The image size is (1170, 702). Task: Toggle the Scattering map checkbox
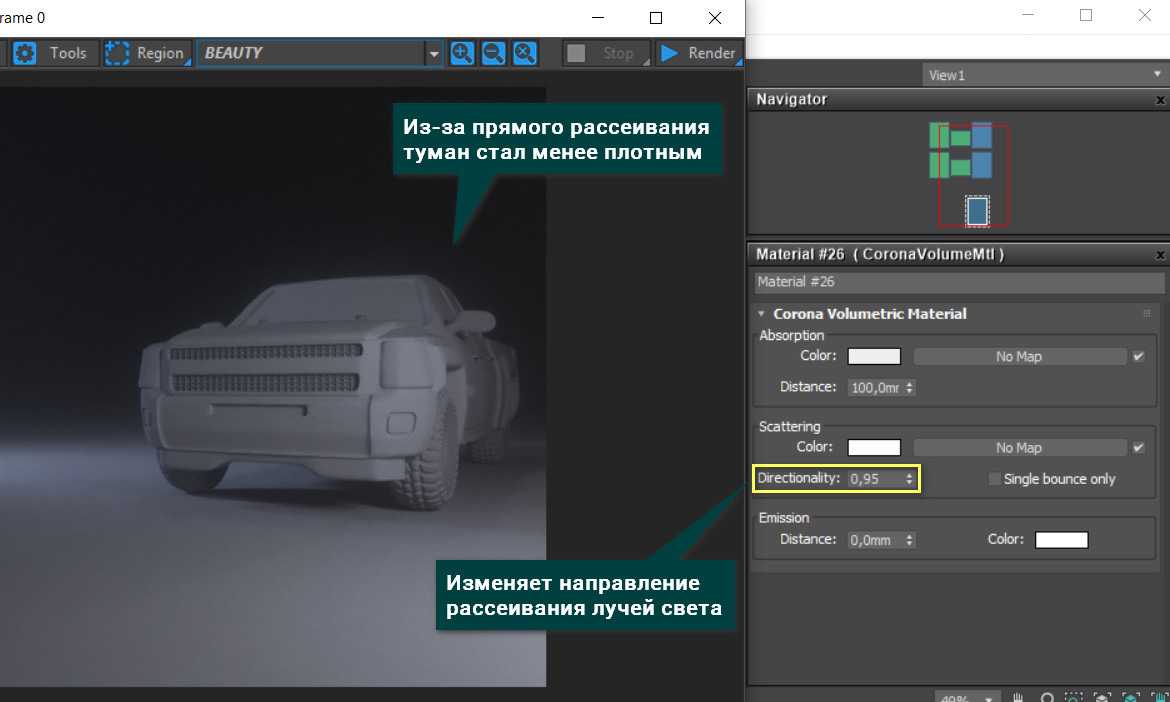pos(1139,448)
